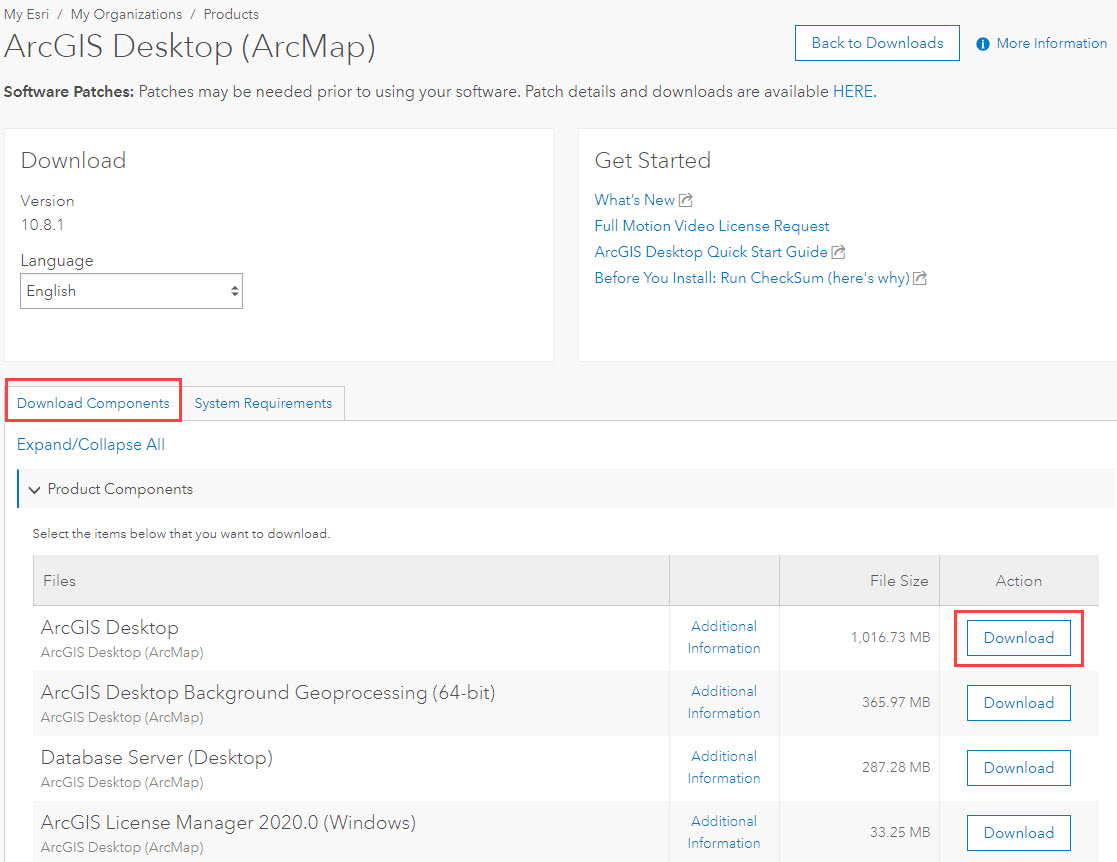
Task: Download ArcGIS License Manager 2020.0 (Windows)
Action: click(x=1019, y=833)
